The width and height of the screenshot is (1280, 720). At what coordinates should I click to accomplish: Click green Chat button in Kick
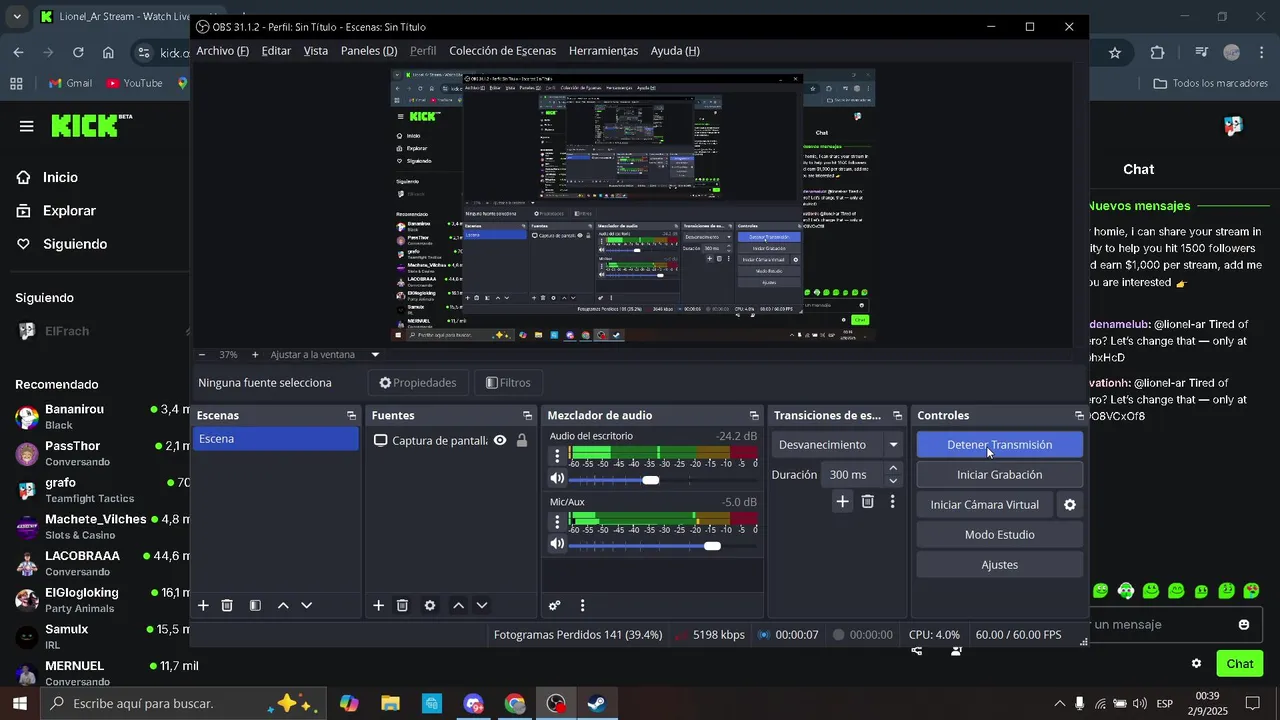[x=1240, y=663]
